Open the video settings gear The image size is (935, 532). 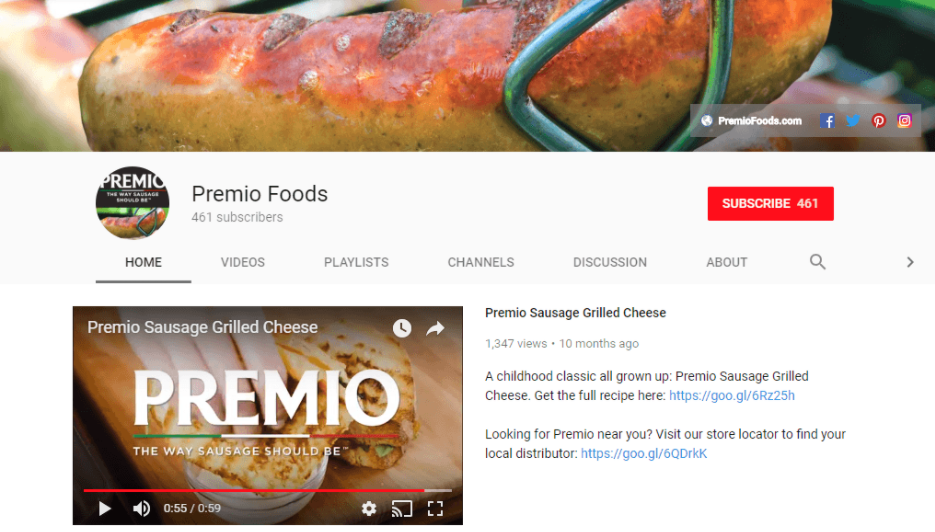click(369, 508)
